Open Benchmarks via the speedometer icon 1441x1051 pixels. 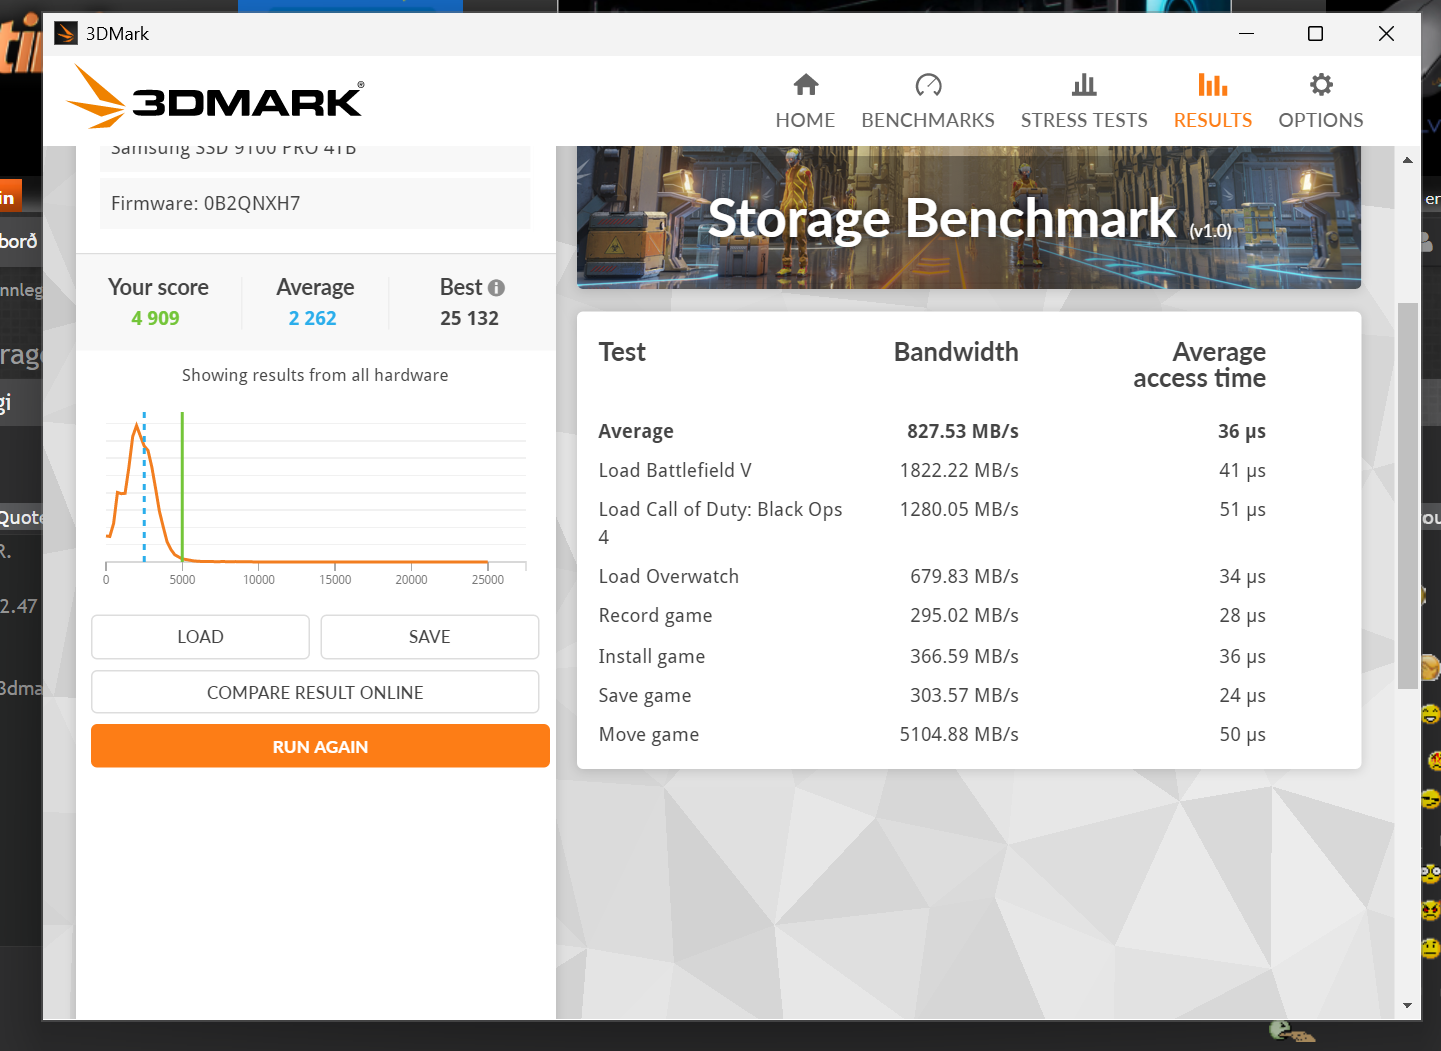click(x=928, y=85)
